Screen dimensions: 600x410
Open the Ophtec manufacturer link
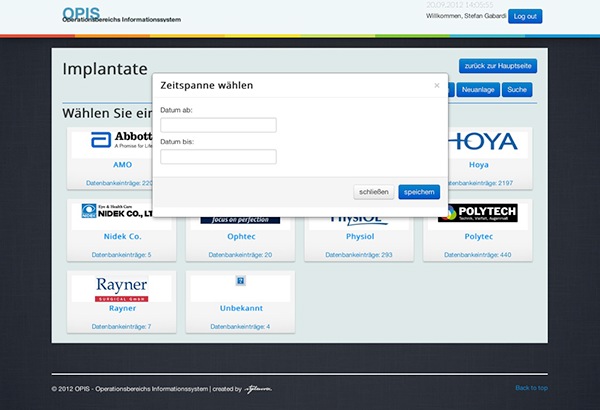tap(241, 237)
